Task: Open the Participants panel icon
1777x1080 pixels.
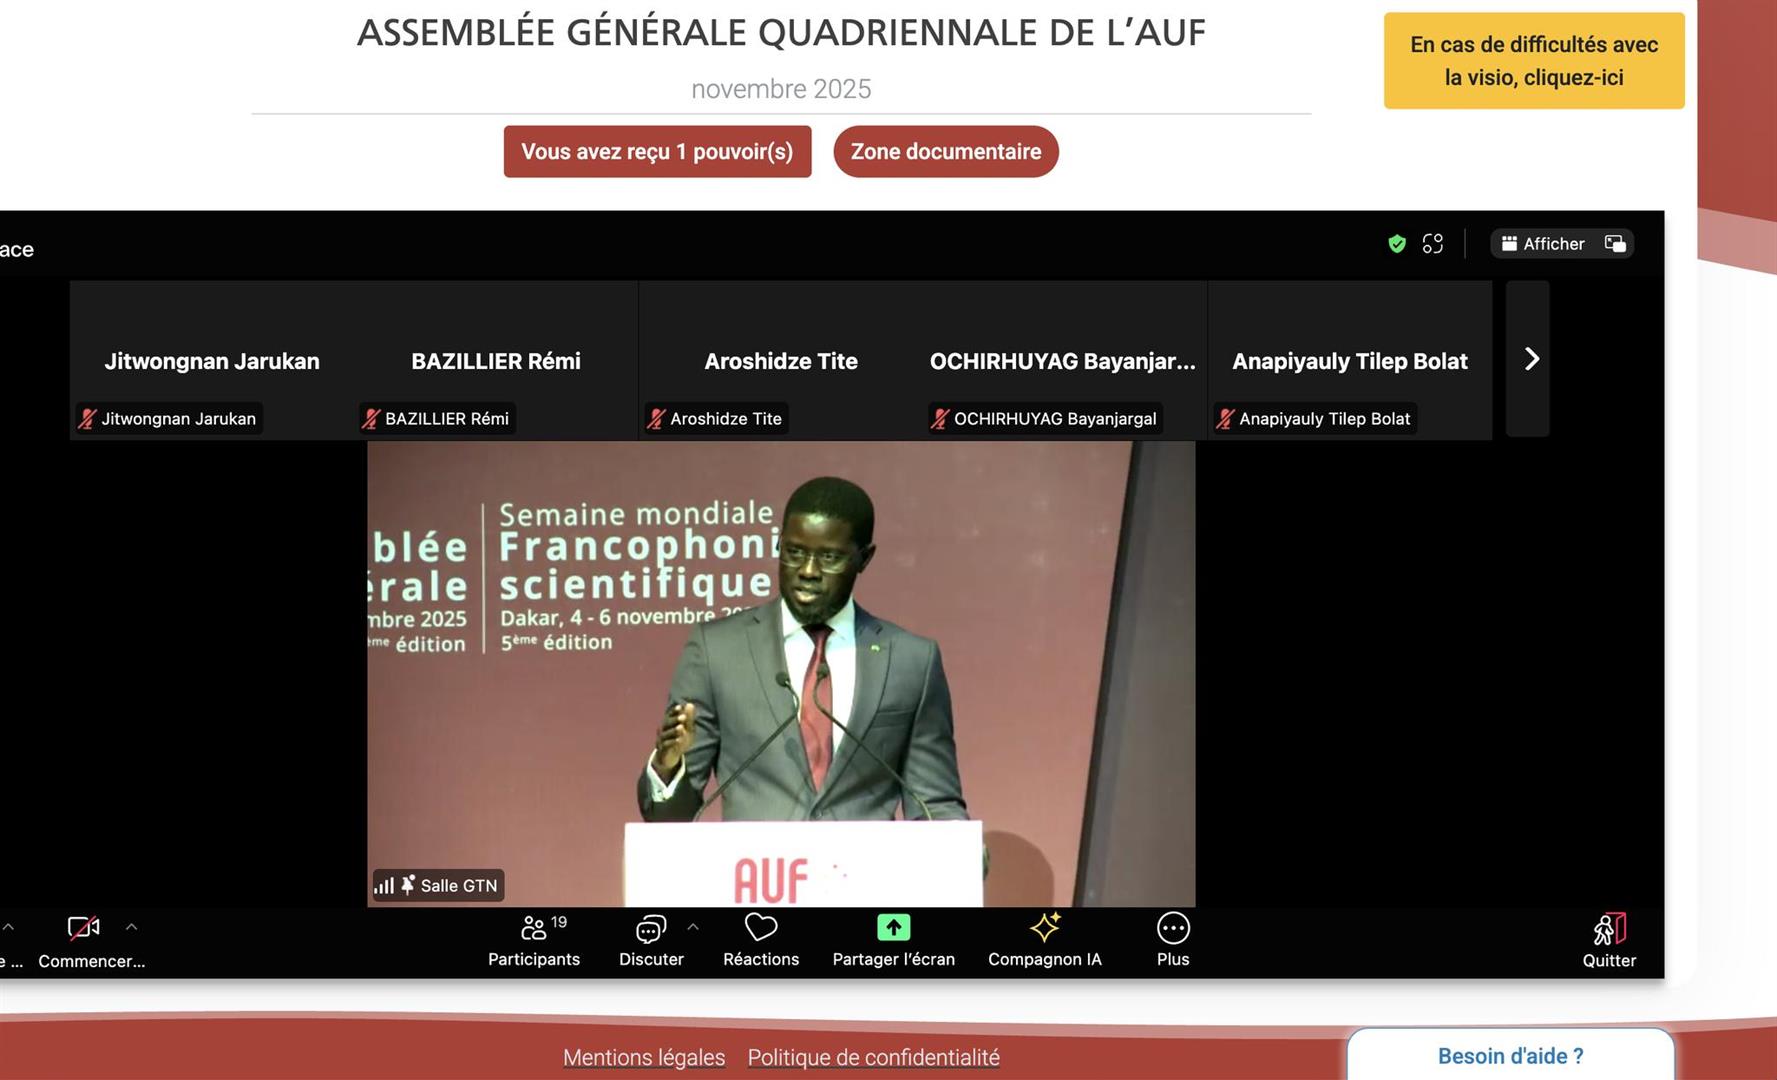Action: (x=534, y=929)
